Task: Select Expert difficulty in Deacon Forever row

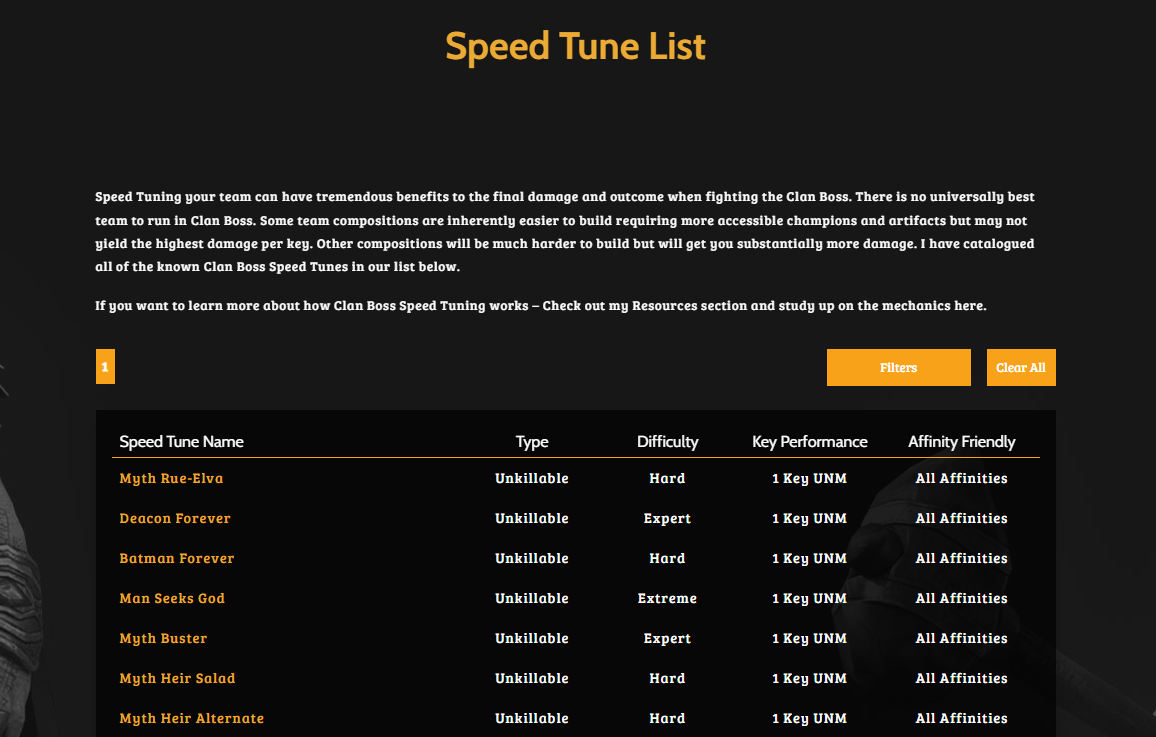Action: [x=667, y=518]
